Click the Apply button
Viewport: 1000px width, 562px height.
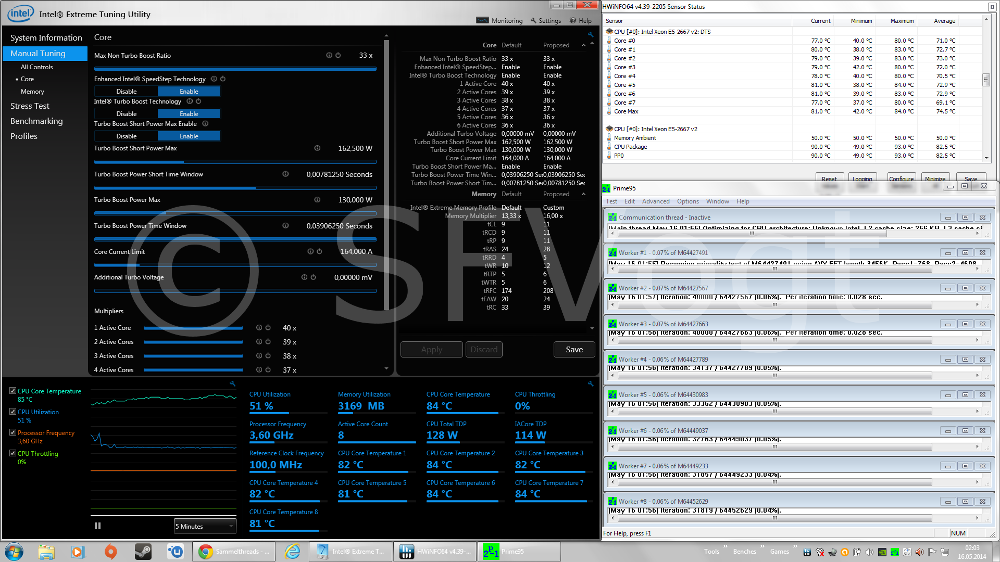431,350
